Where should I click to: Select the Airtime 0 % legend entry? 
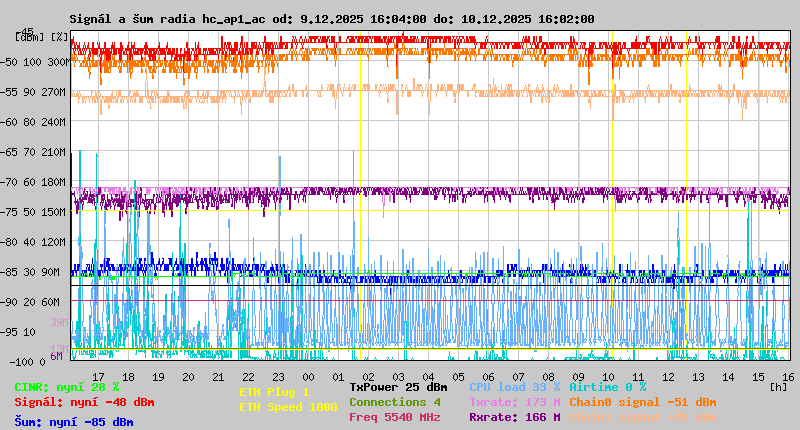607,387
